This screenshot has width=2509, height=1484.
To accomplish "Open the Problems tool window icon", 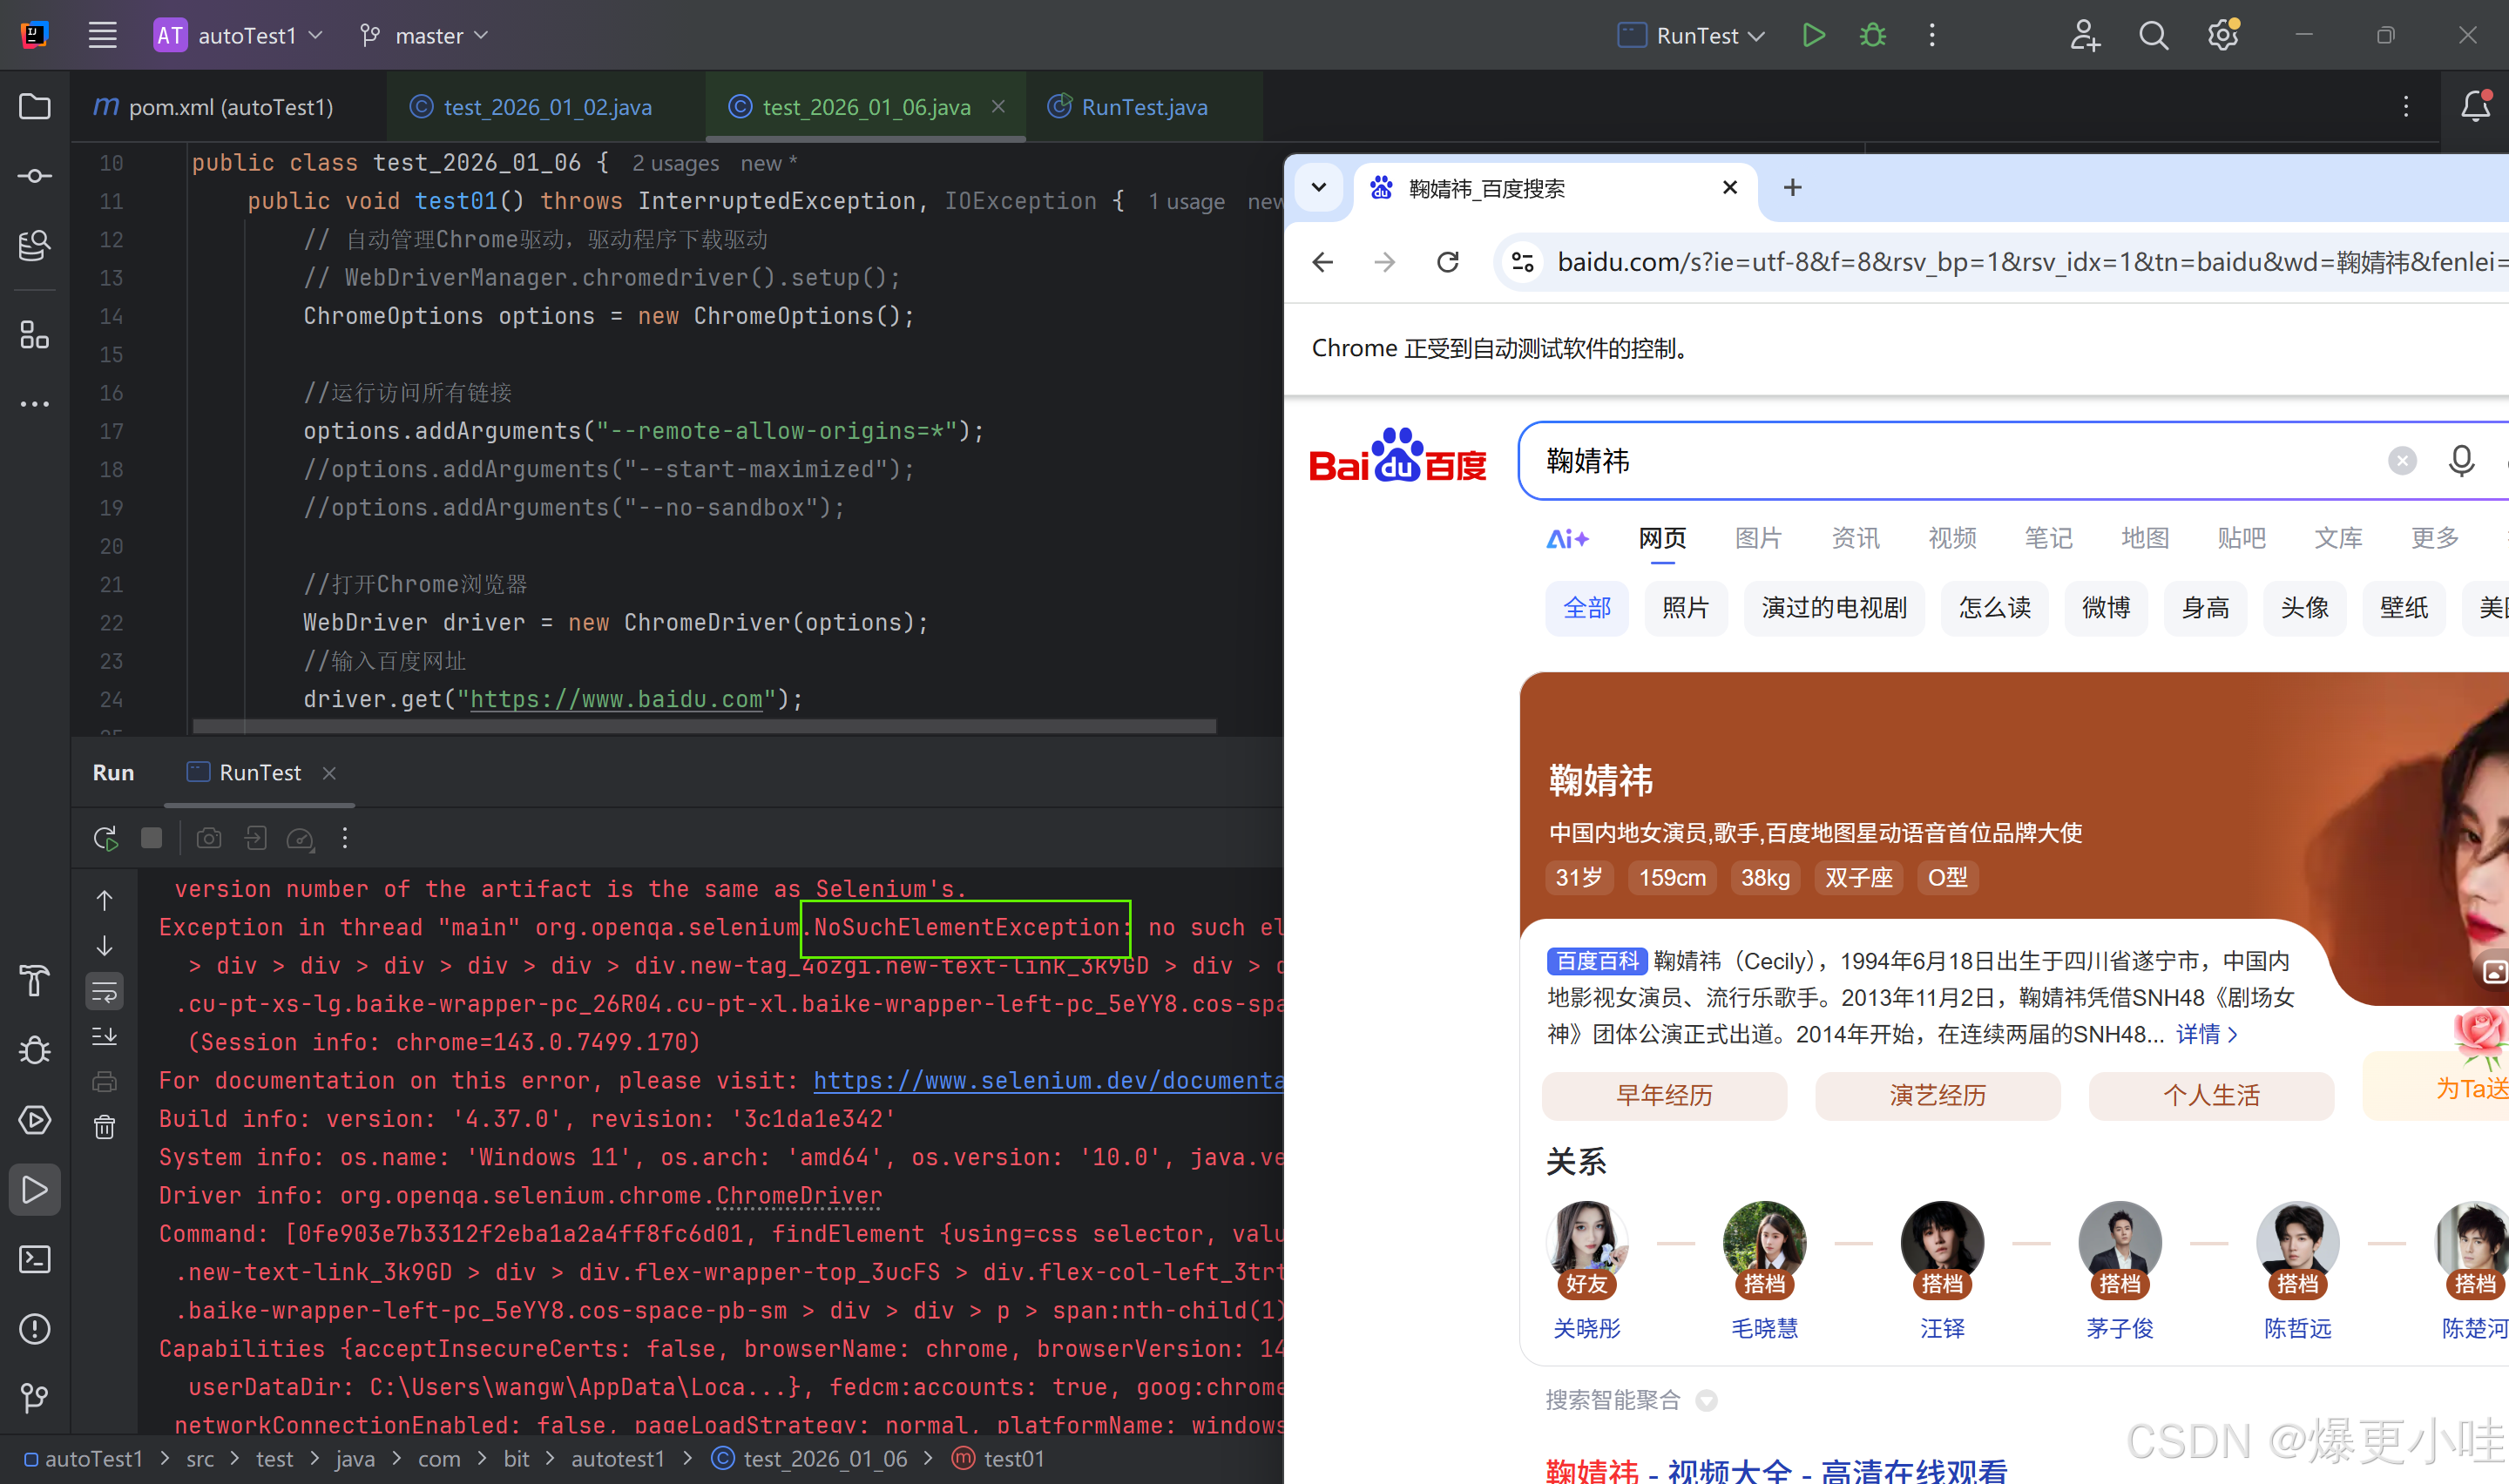I will pos(35,1329).
